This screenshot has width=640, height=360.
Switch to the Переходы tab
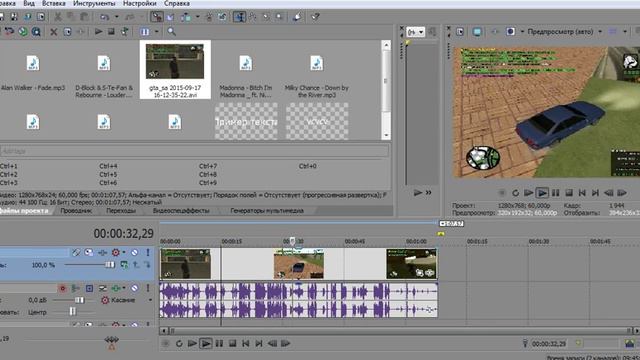(121, 211)
